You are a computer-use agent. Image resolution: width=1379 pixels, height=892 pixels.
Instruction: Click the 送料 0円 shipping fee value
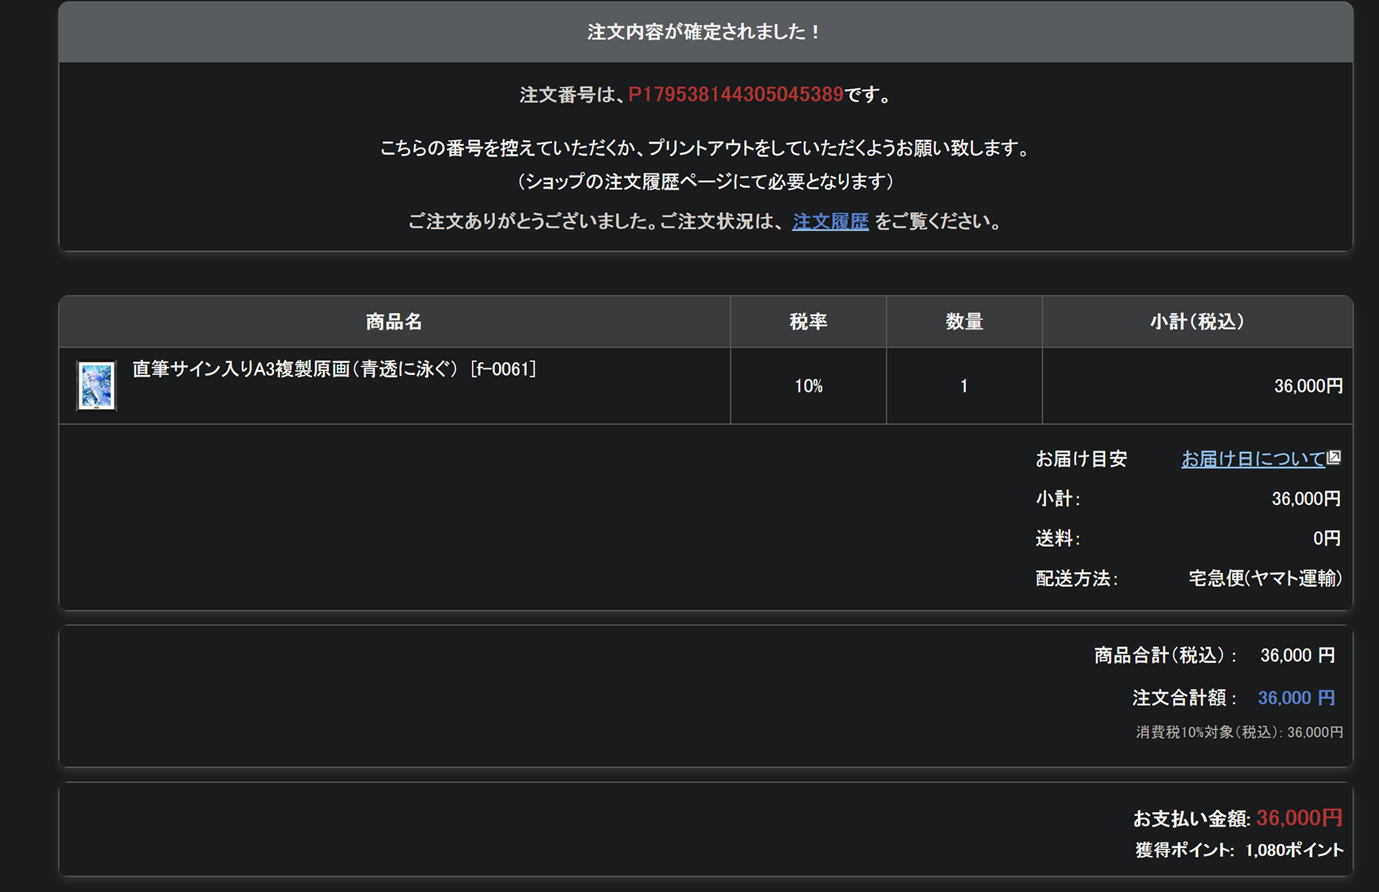(1326, 539)
